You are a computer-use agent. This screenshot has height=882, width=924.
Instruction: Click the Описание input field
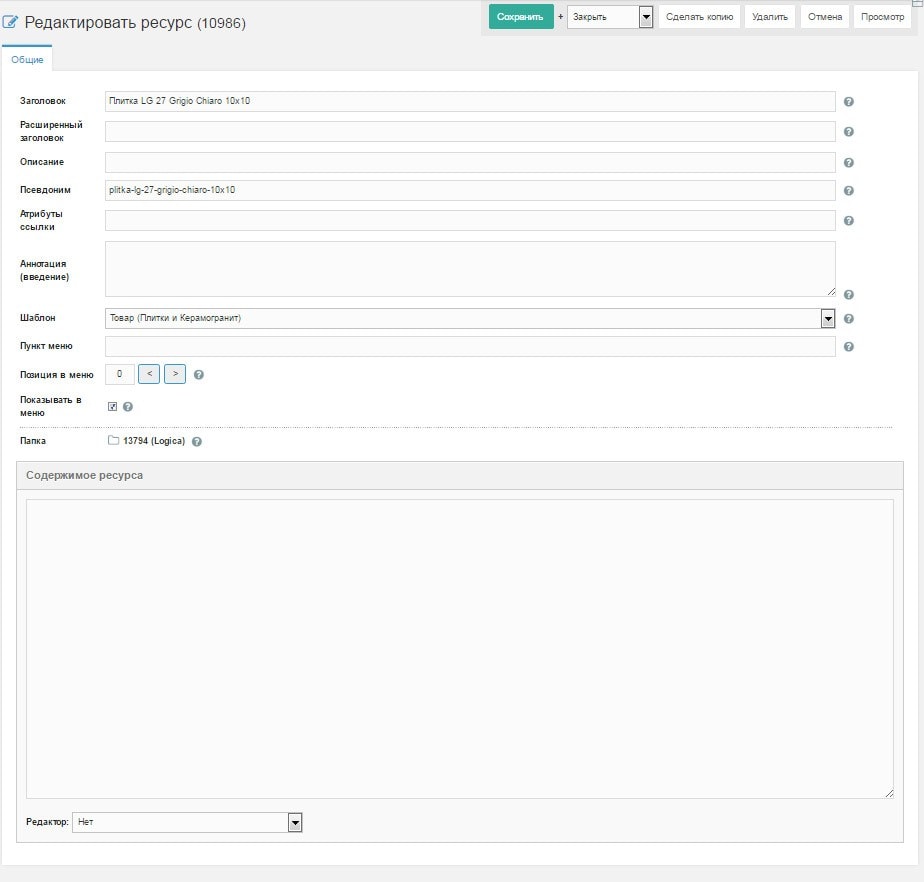tap(470, 162)
